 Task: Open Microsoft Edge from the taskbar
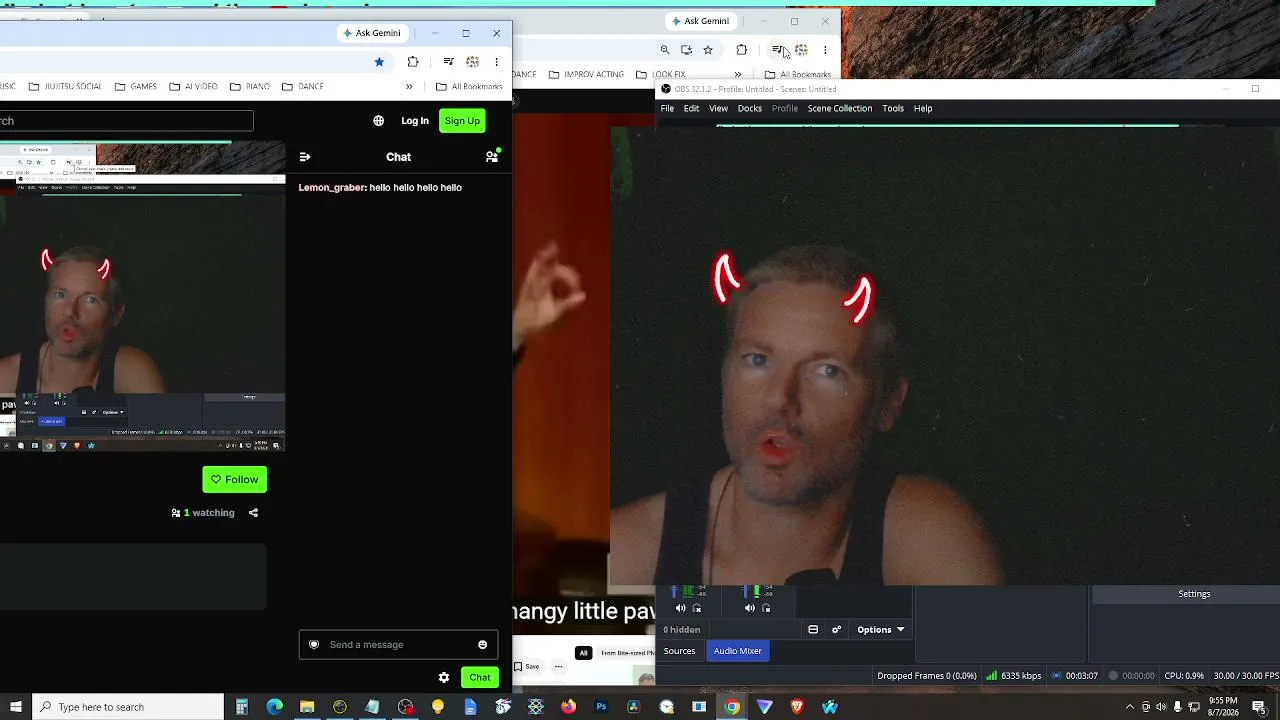click(274, 707)
